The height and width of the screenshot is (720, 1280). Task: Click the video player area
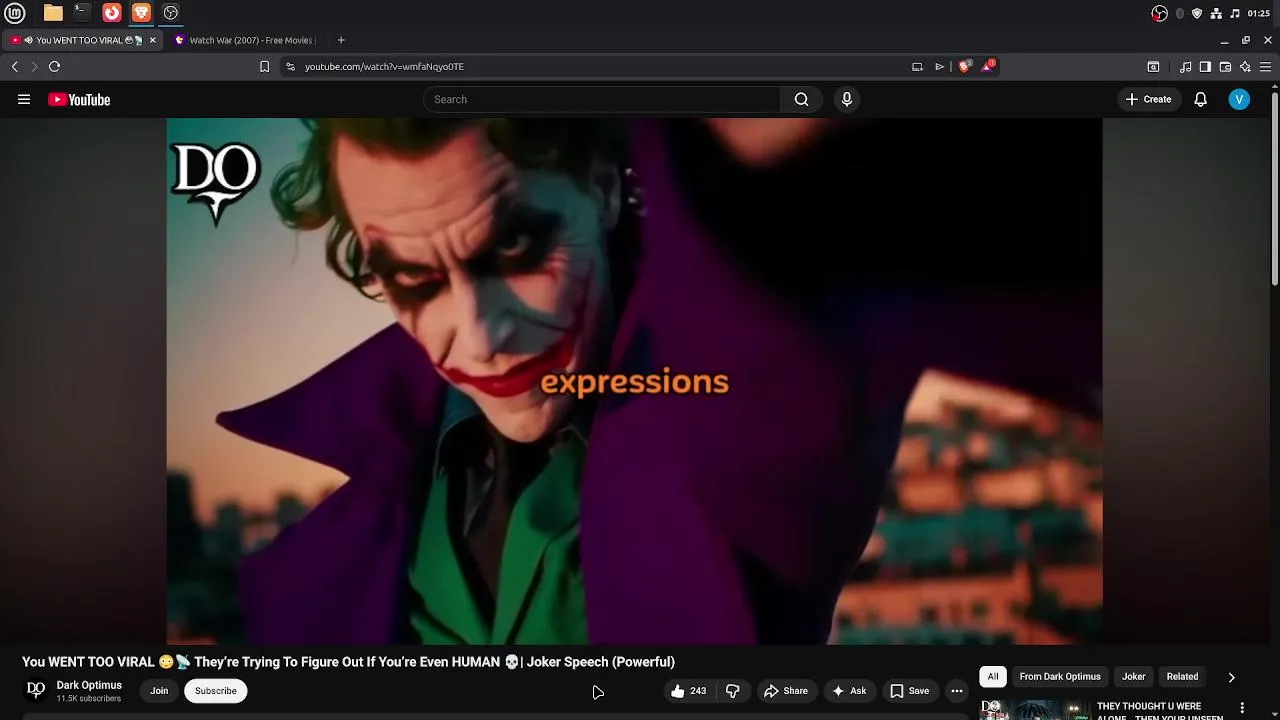pos(634,381)
